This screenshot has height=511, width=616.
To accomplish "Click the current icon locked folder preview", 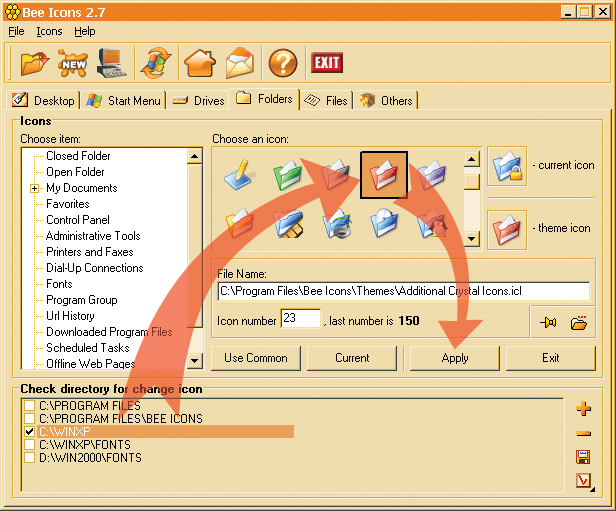I will [507, 166].
